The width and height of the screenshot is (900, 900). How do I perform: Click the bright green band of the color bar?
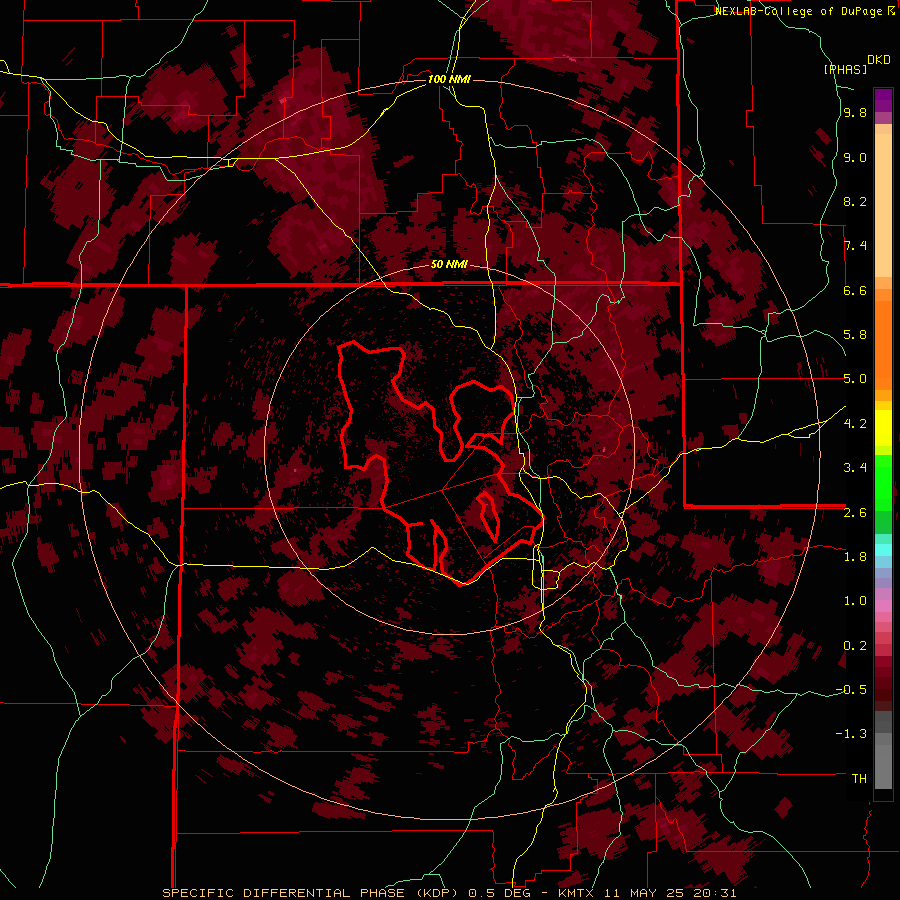(883, 482)
